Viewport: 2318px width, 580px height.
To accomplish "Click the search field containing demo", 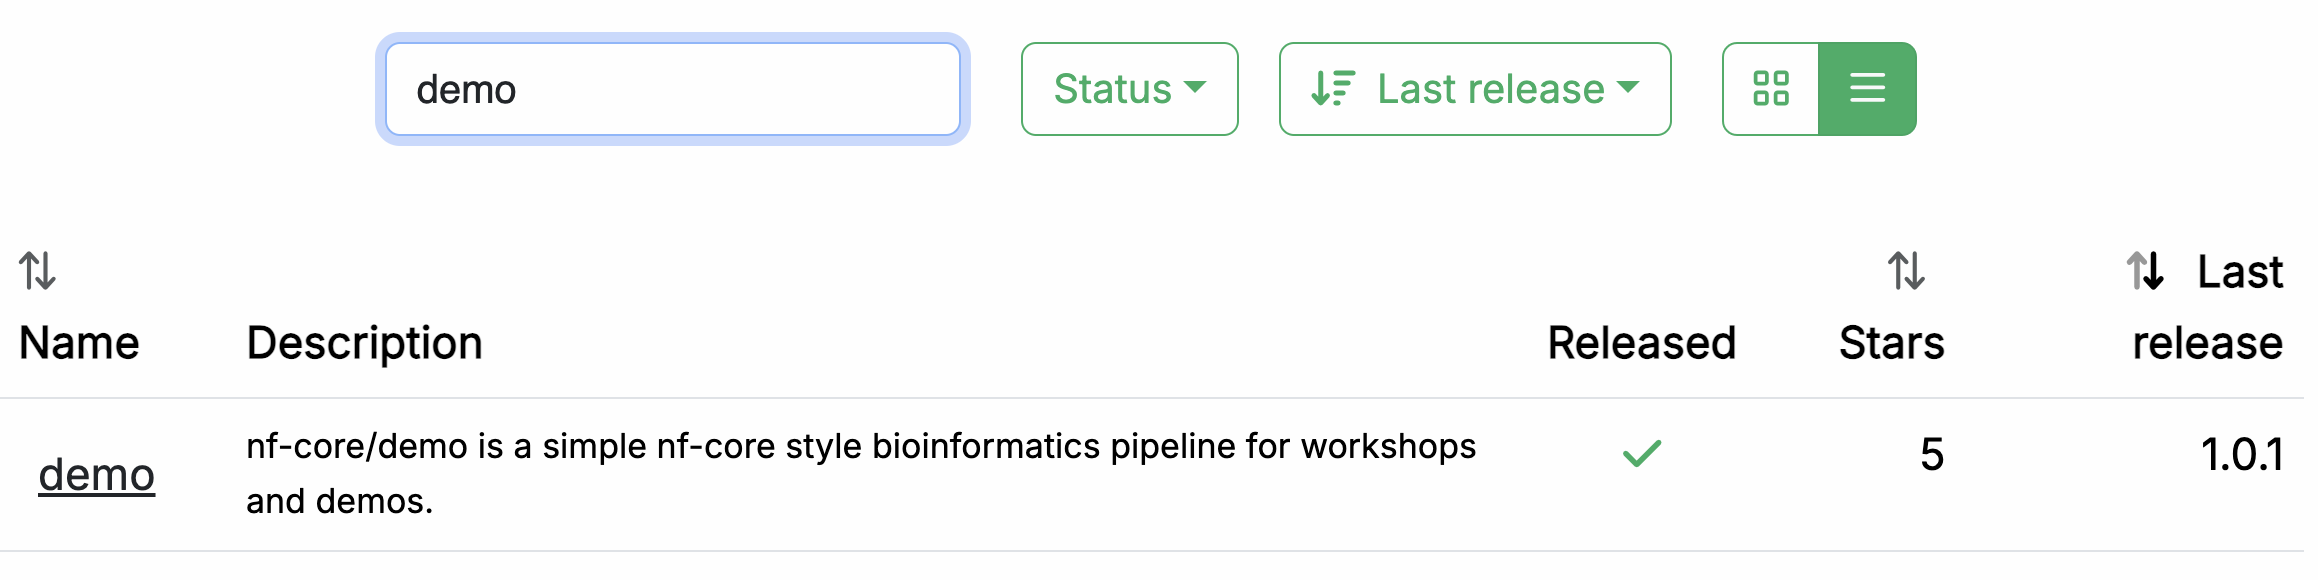I will [672, 89].
